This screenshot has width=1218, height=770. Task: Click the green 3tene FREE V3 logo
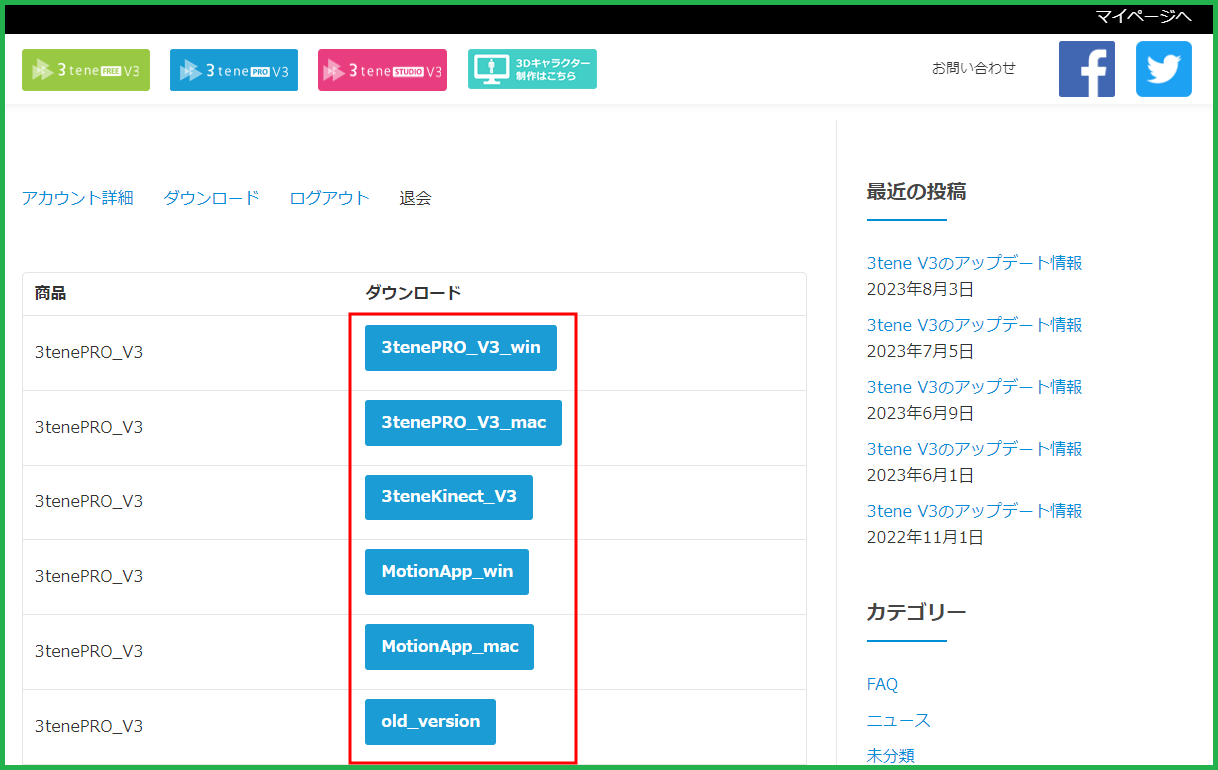[86, 70]
